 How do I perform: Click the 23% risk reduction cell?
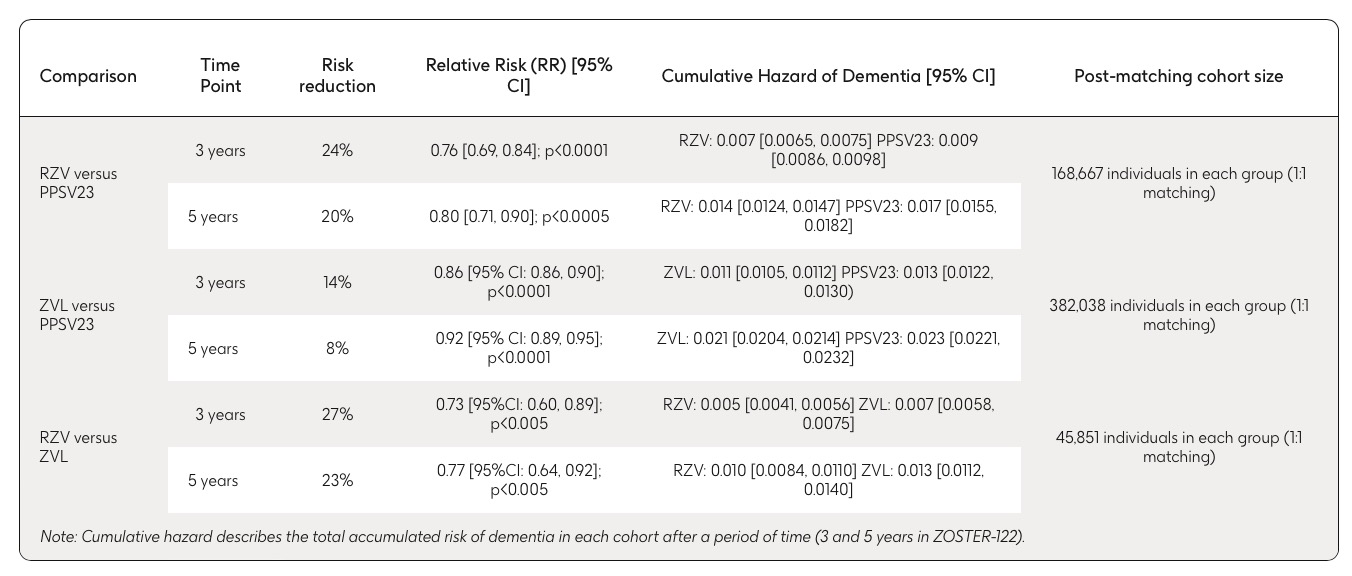[338, 481]
